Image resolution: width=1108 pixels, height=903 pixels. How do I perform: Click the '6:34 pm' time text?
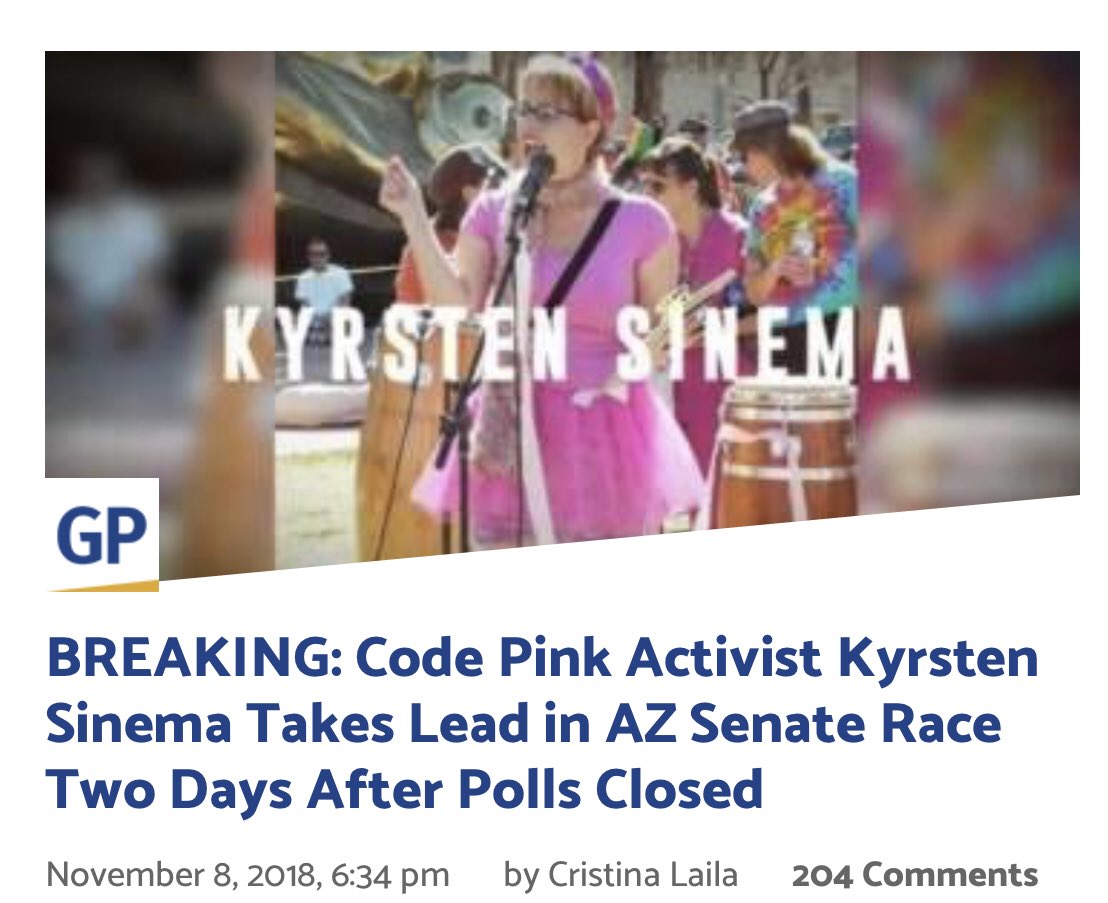pyautogui.click(x=390, y=875)
